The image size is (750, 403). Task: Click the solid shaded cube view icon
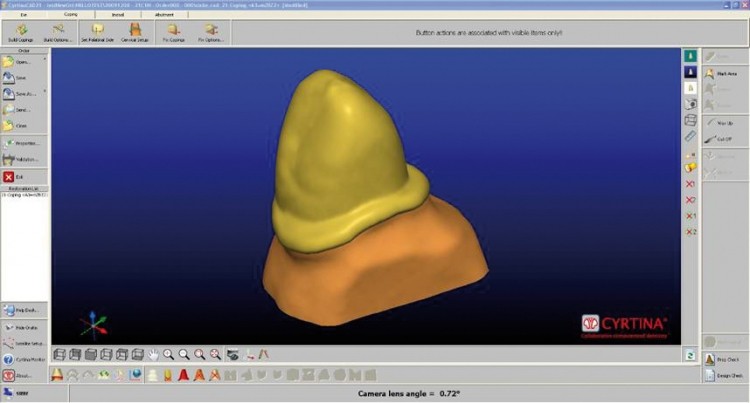point(91,354)
